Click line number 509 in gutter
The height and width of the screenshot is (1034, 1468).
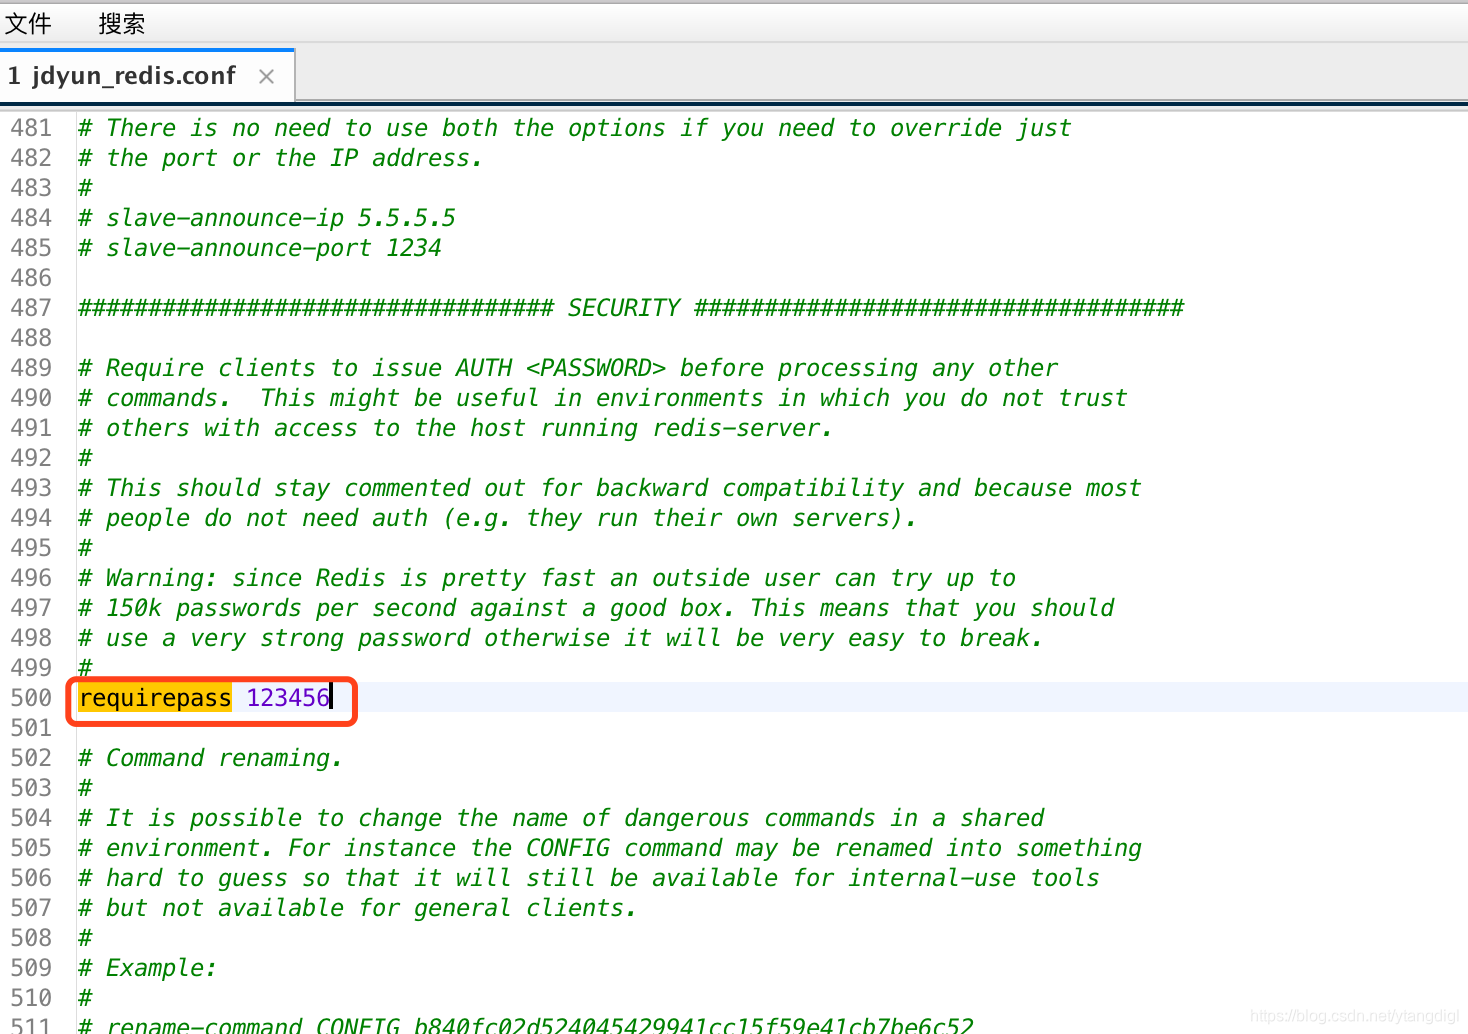point(31,968)
